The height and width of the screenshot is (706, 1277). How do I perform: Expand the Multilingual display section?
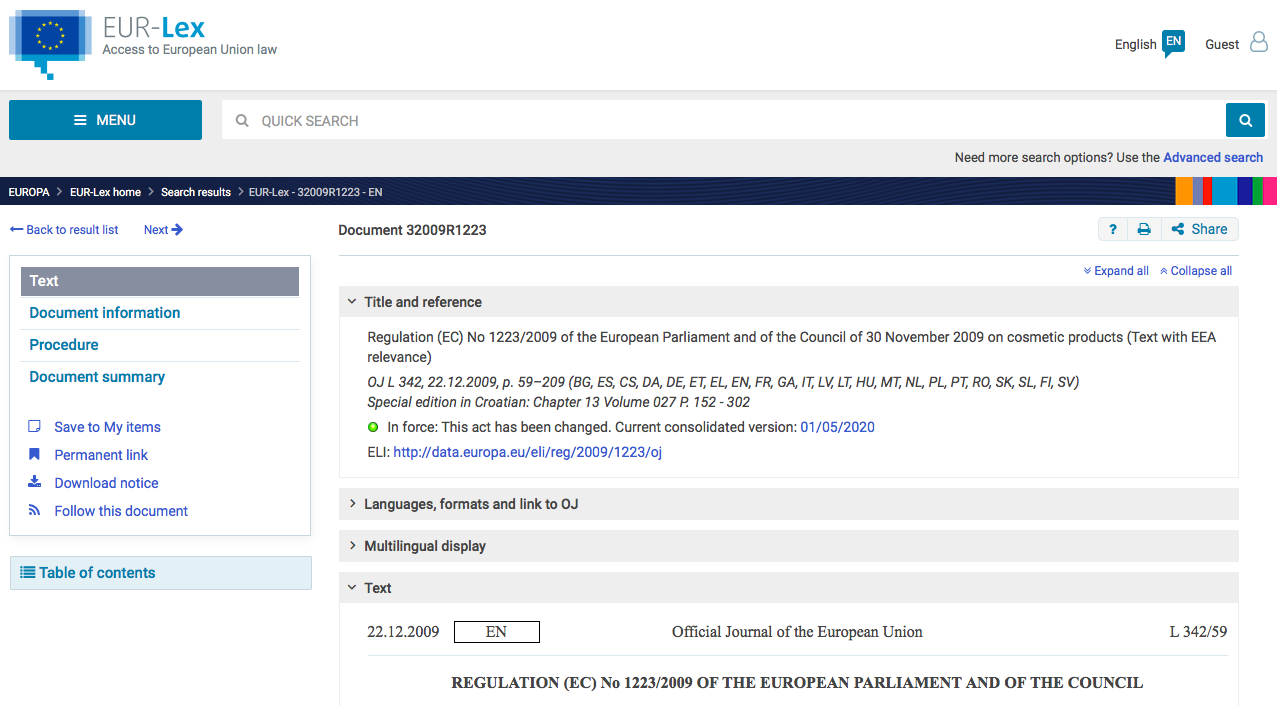pos(424,546)
